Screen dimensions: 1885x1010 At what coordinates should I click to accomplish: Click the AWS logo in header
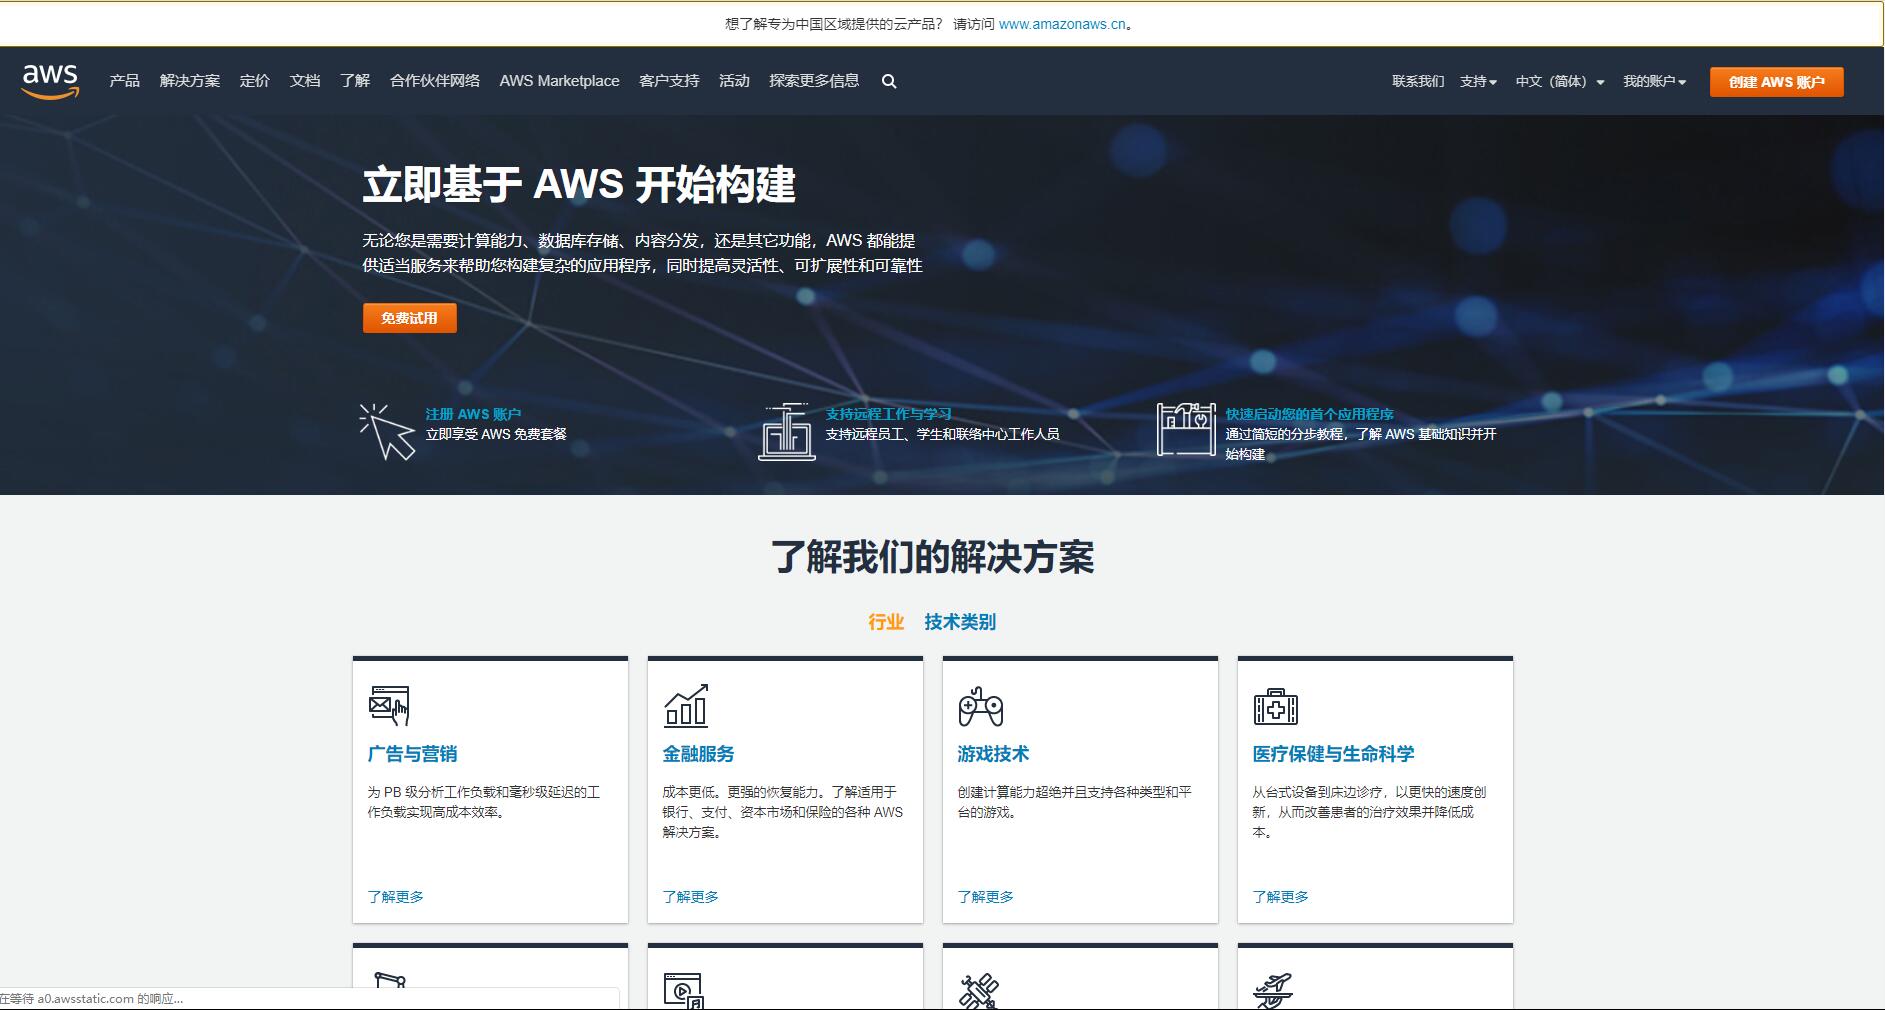[50, 81]
